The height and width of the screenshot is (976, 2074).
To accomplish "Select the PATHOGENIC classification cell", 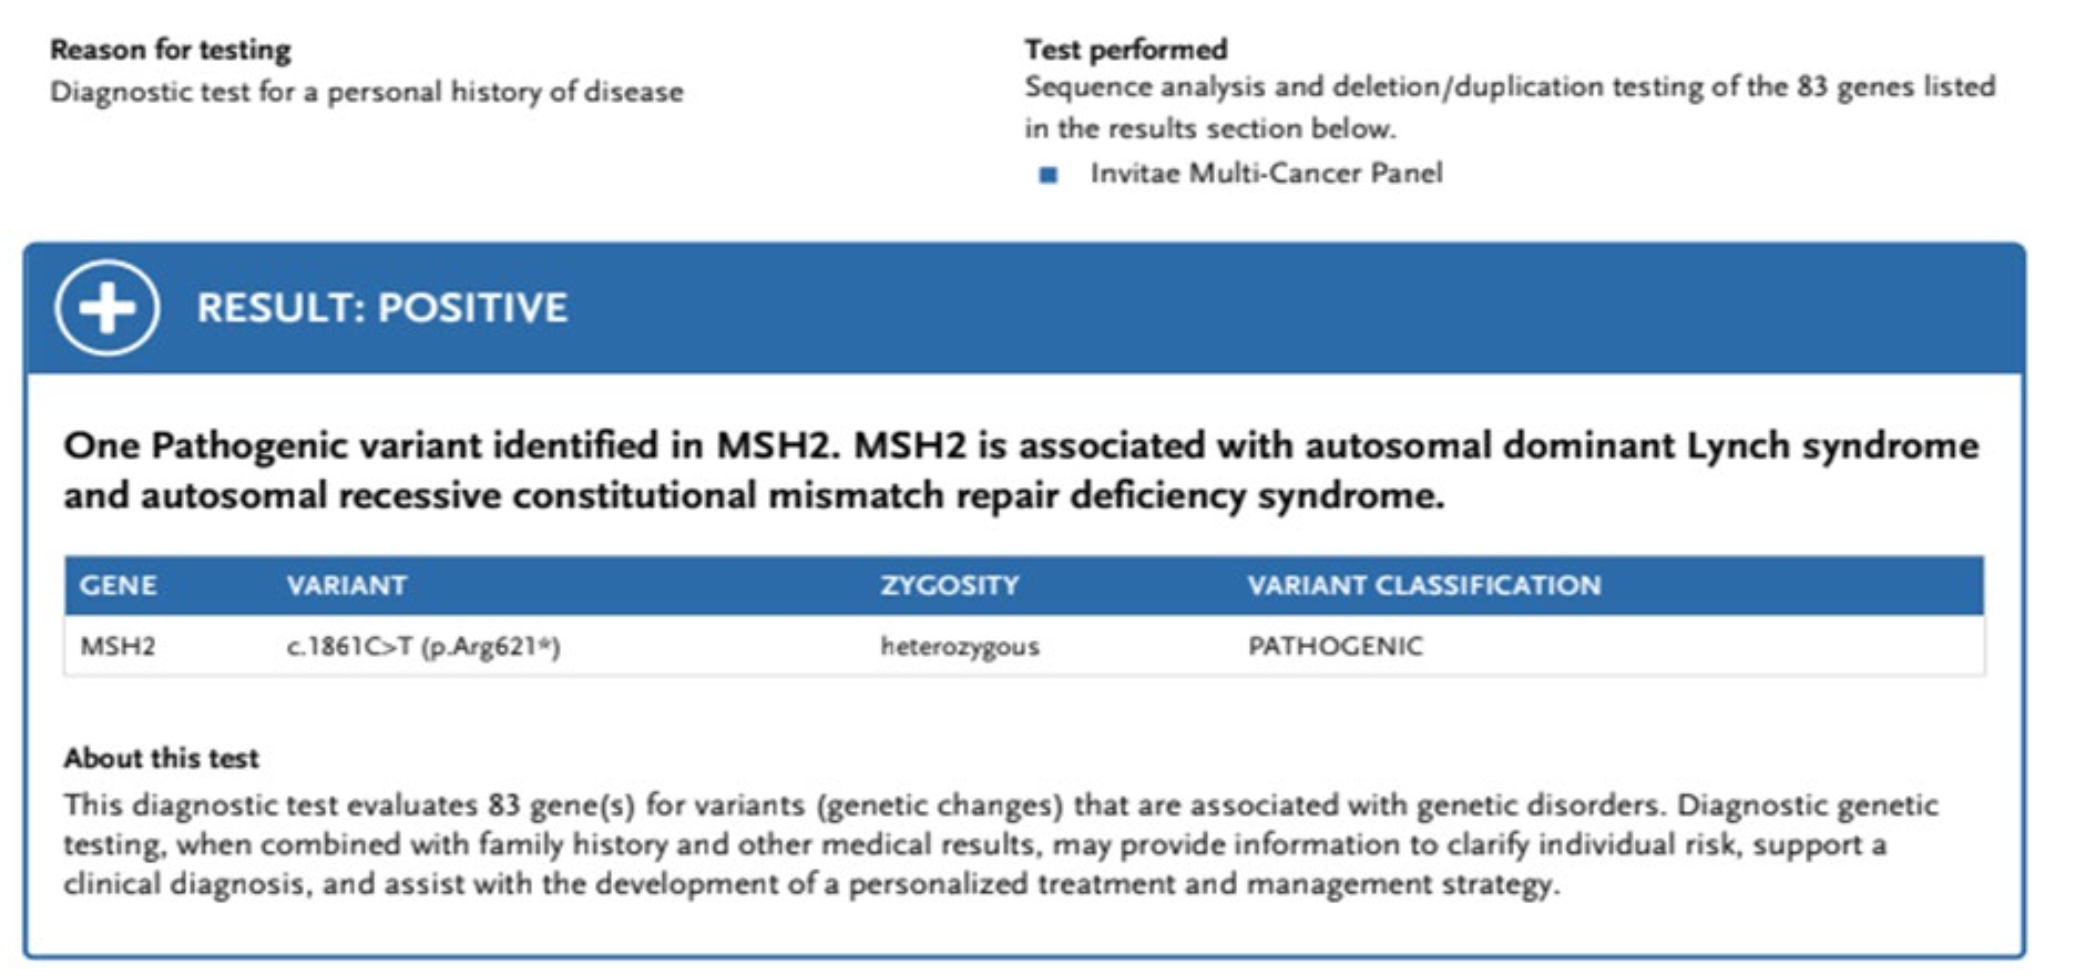I will point(1335,646).
